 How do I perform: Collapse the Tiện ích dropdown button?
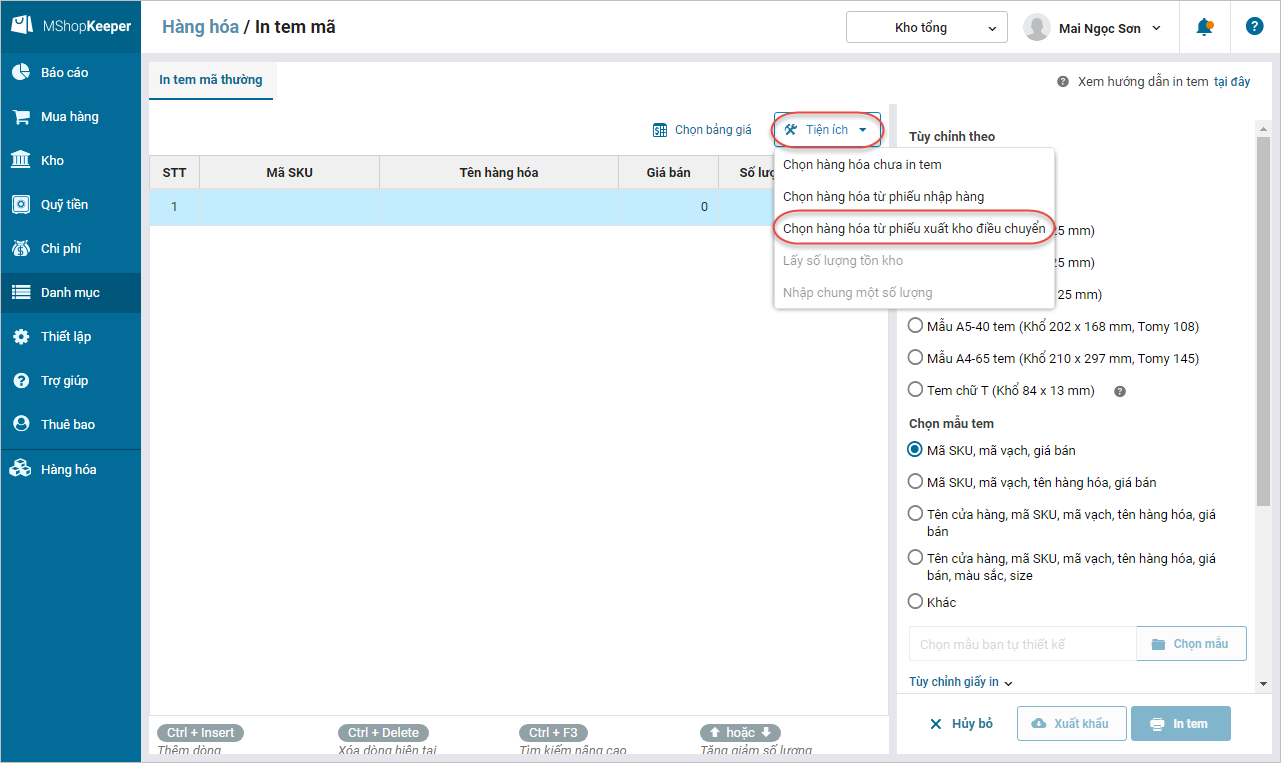827,130
